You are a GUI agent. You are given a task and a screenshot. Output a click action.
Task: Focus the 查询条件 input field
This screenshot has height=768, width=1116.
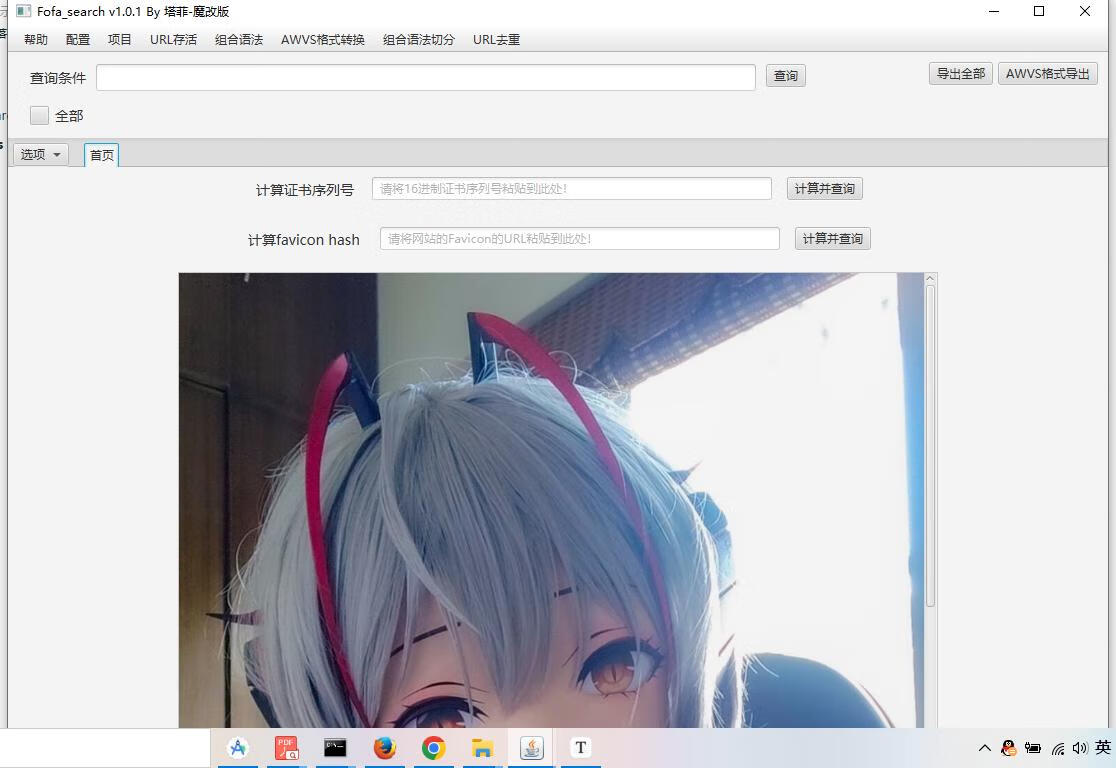(426, 78)
